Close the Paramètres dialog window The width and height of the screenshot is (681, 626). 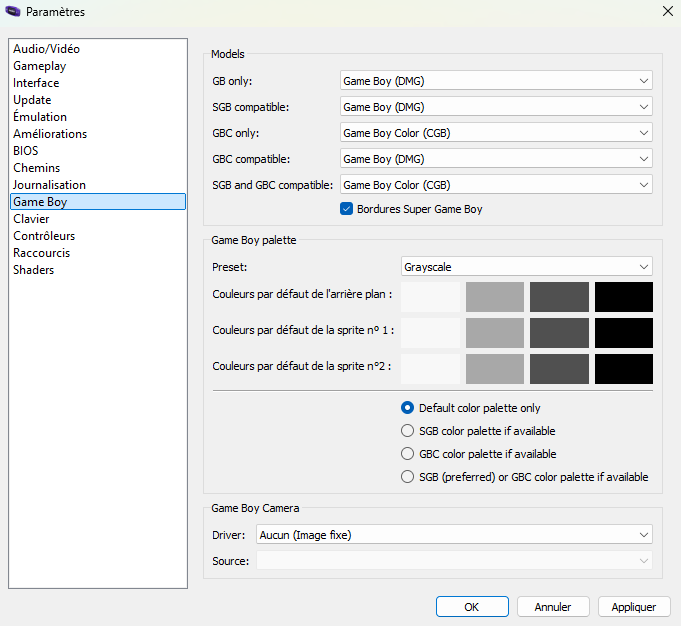click(x=667, y=11)
